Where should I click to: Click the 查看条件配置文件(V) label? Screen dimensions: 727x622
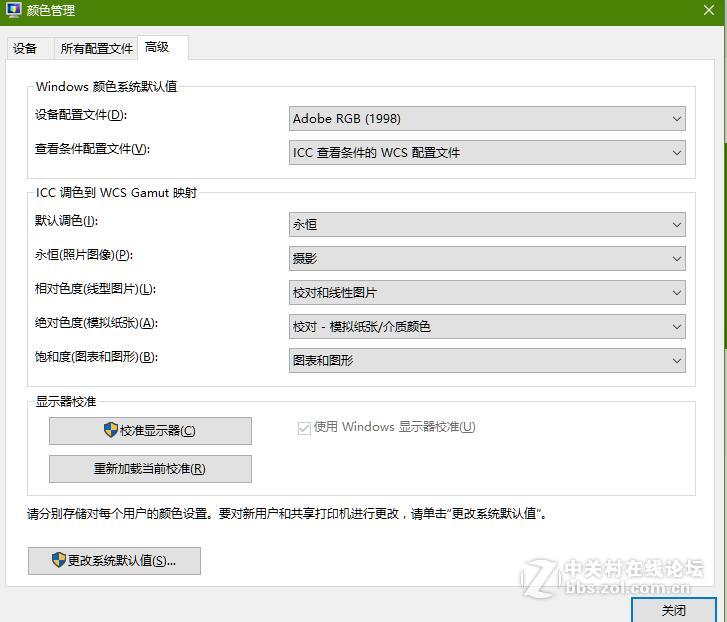pyautogui.click(x=92, y=149)
